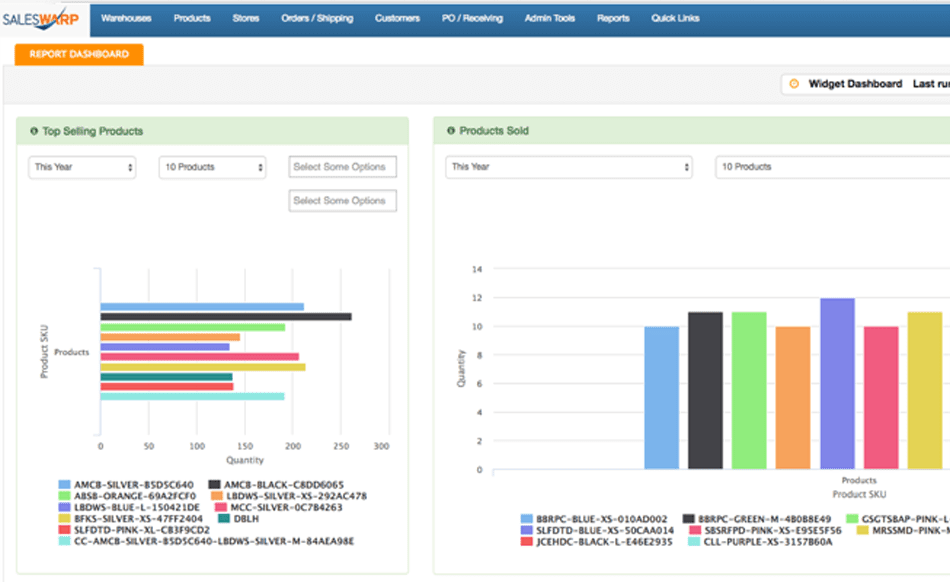Toggle BBRPC-BLUE-XS-010AD002 legend swatch
The width and height of the screenshot is (950, 582).
pyautogui.click(x=526, y=519)
